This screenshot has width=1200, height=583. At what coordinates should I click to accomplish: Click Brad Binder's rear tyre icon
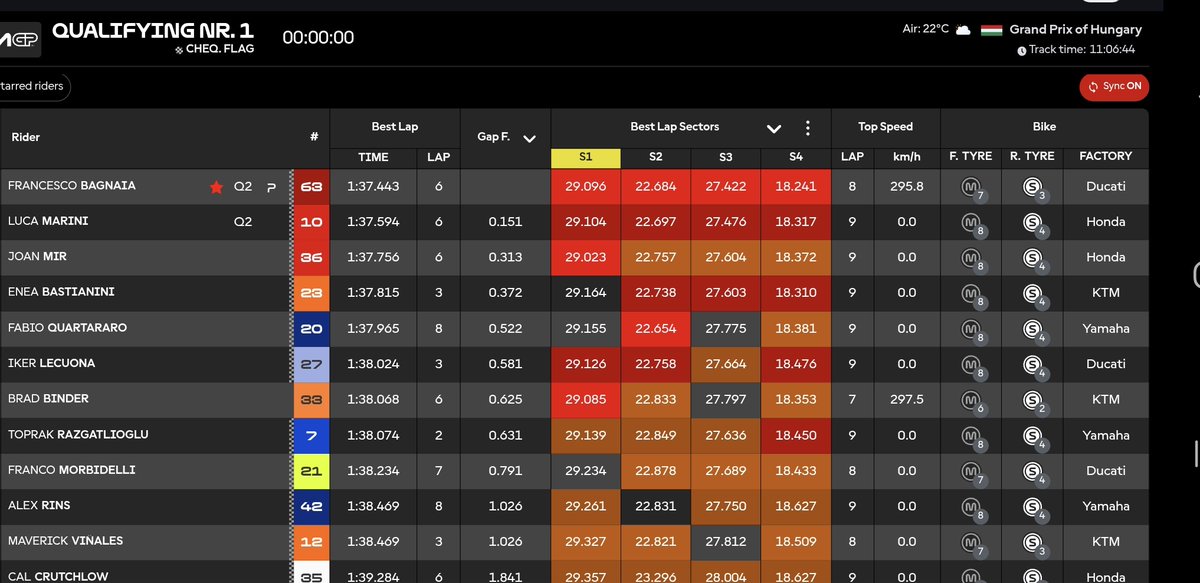tap(1034, 401)
